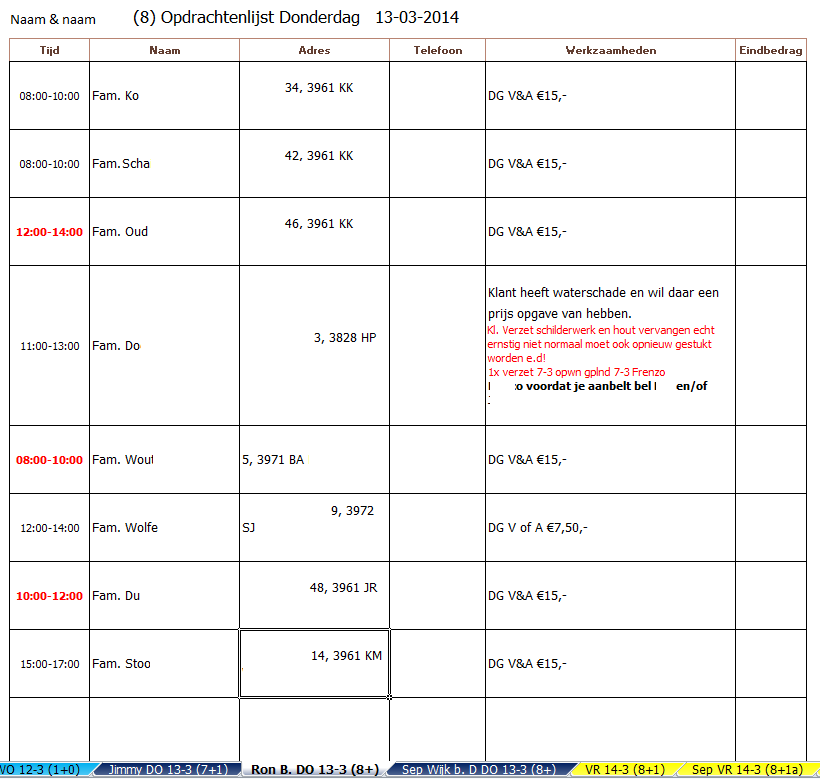Click the Eindbedrag column header
This screenshot has width=820, height=779.
pyautogui.click(x=771, y=50)
